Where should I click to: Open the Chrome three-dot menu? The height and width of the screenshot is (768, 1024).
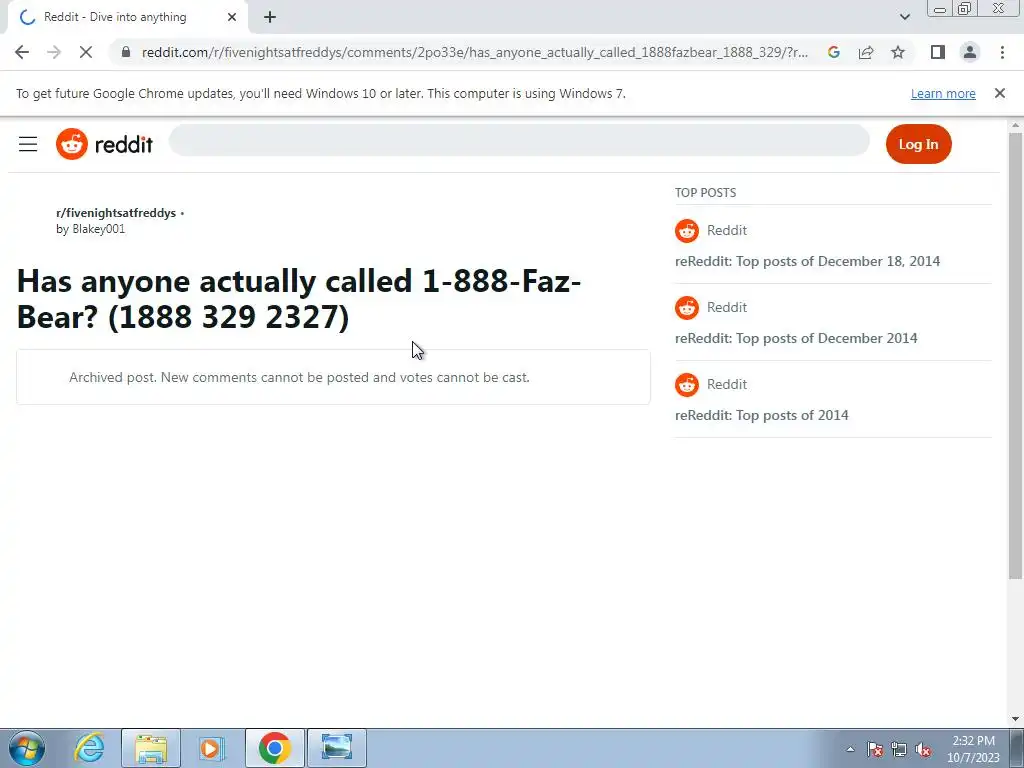(x=1002, y=52)
